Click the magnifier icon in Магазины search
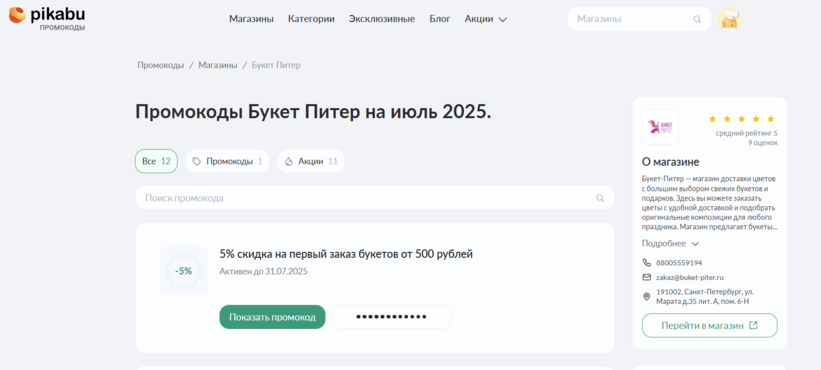 pos(697,19)
